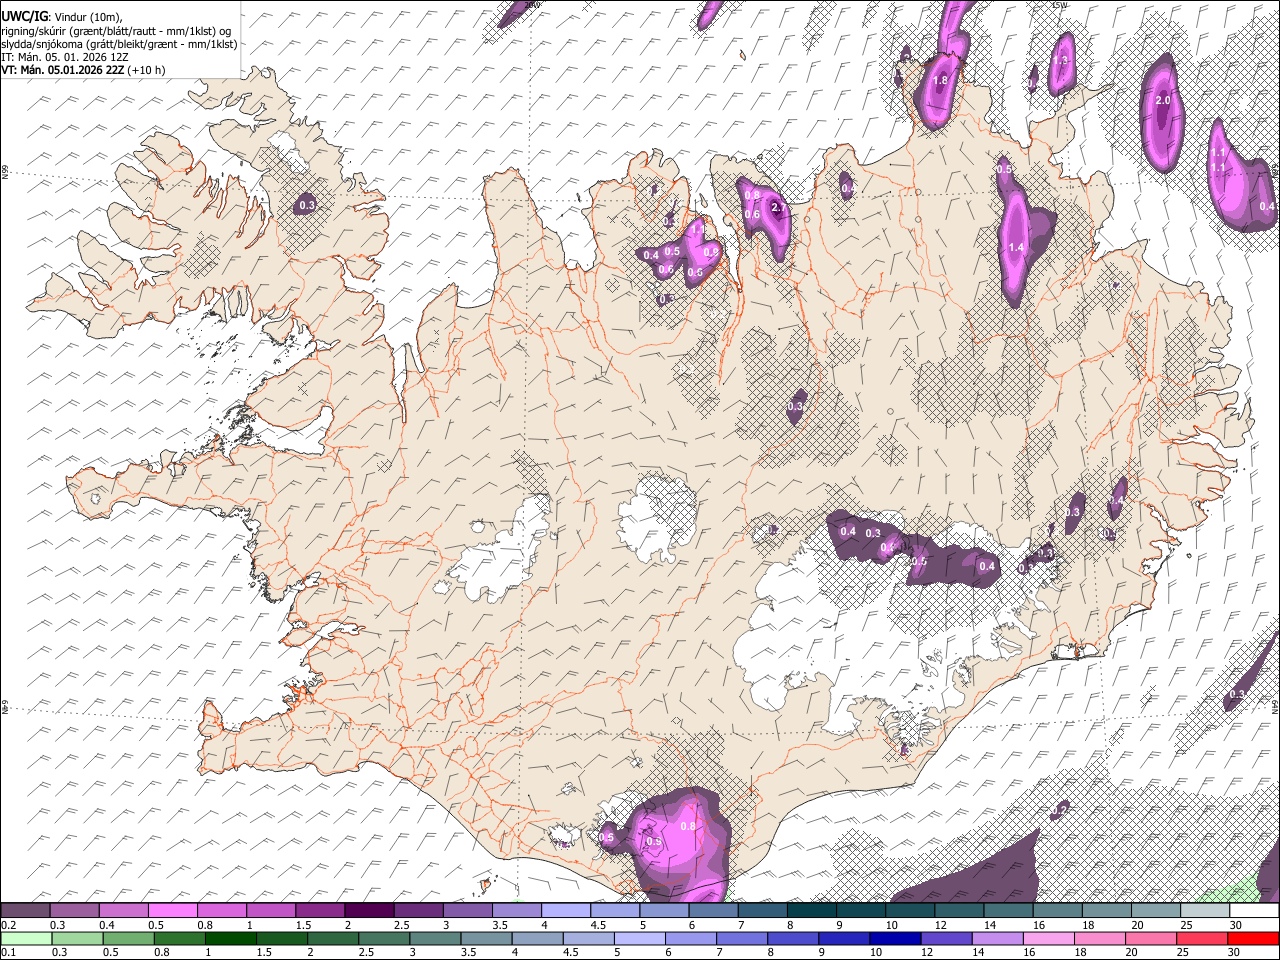This screenshot has height=960, width=1280.
Task: Click the 0.3 label over the Westfjords
Action: click(307, 206)
